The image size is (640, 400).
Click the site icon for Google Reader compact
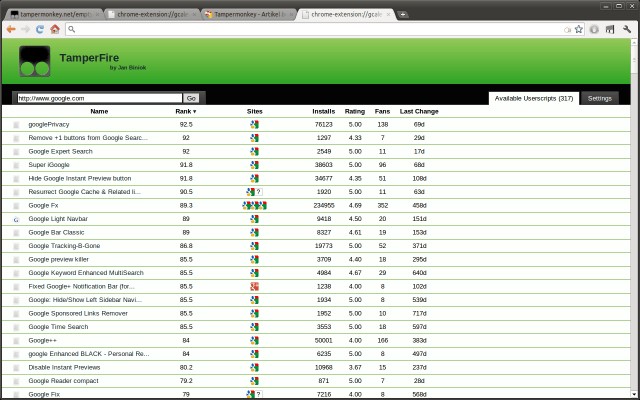(x=254, y=381)
